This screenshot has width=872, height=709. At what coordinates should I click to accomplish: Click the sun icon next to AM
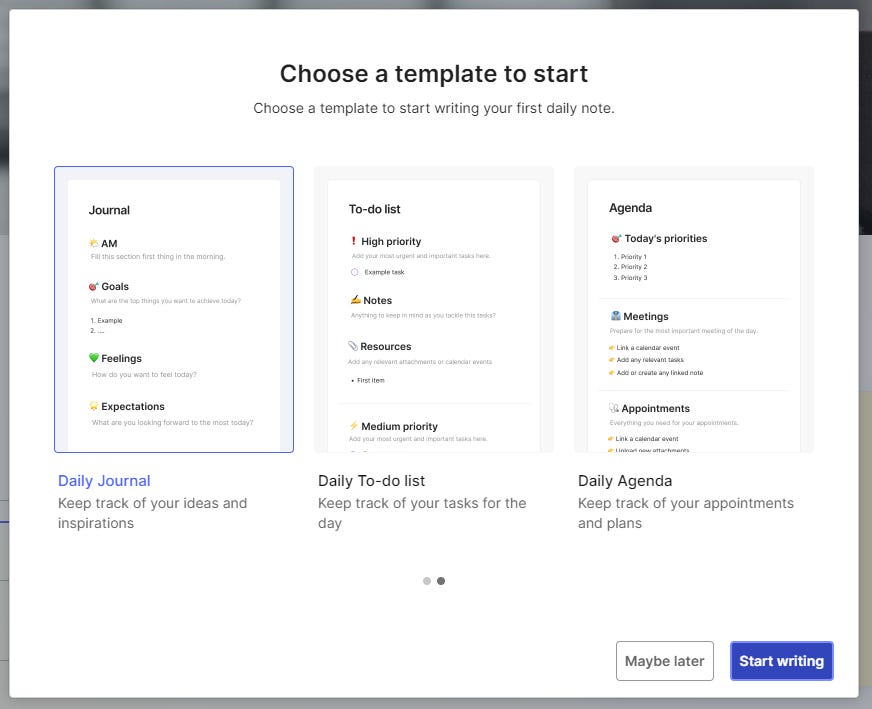pyautogui.click(x=93, y=243)
